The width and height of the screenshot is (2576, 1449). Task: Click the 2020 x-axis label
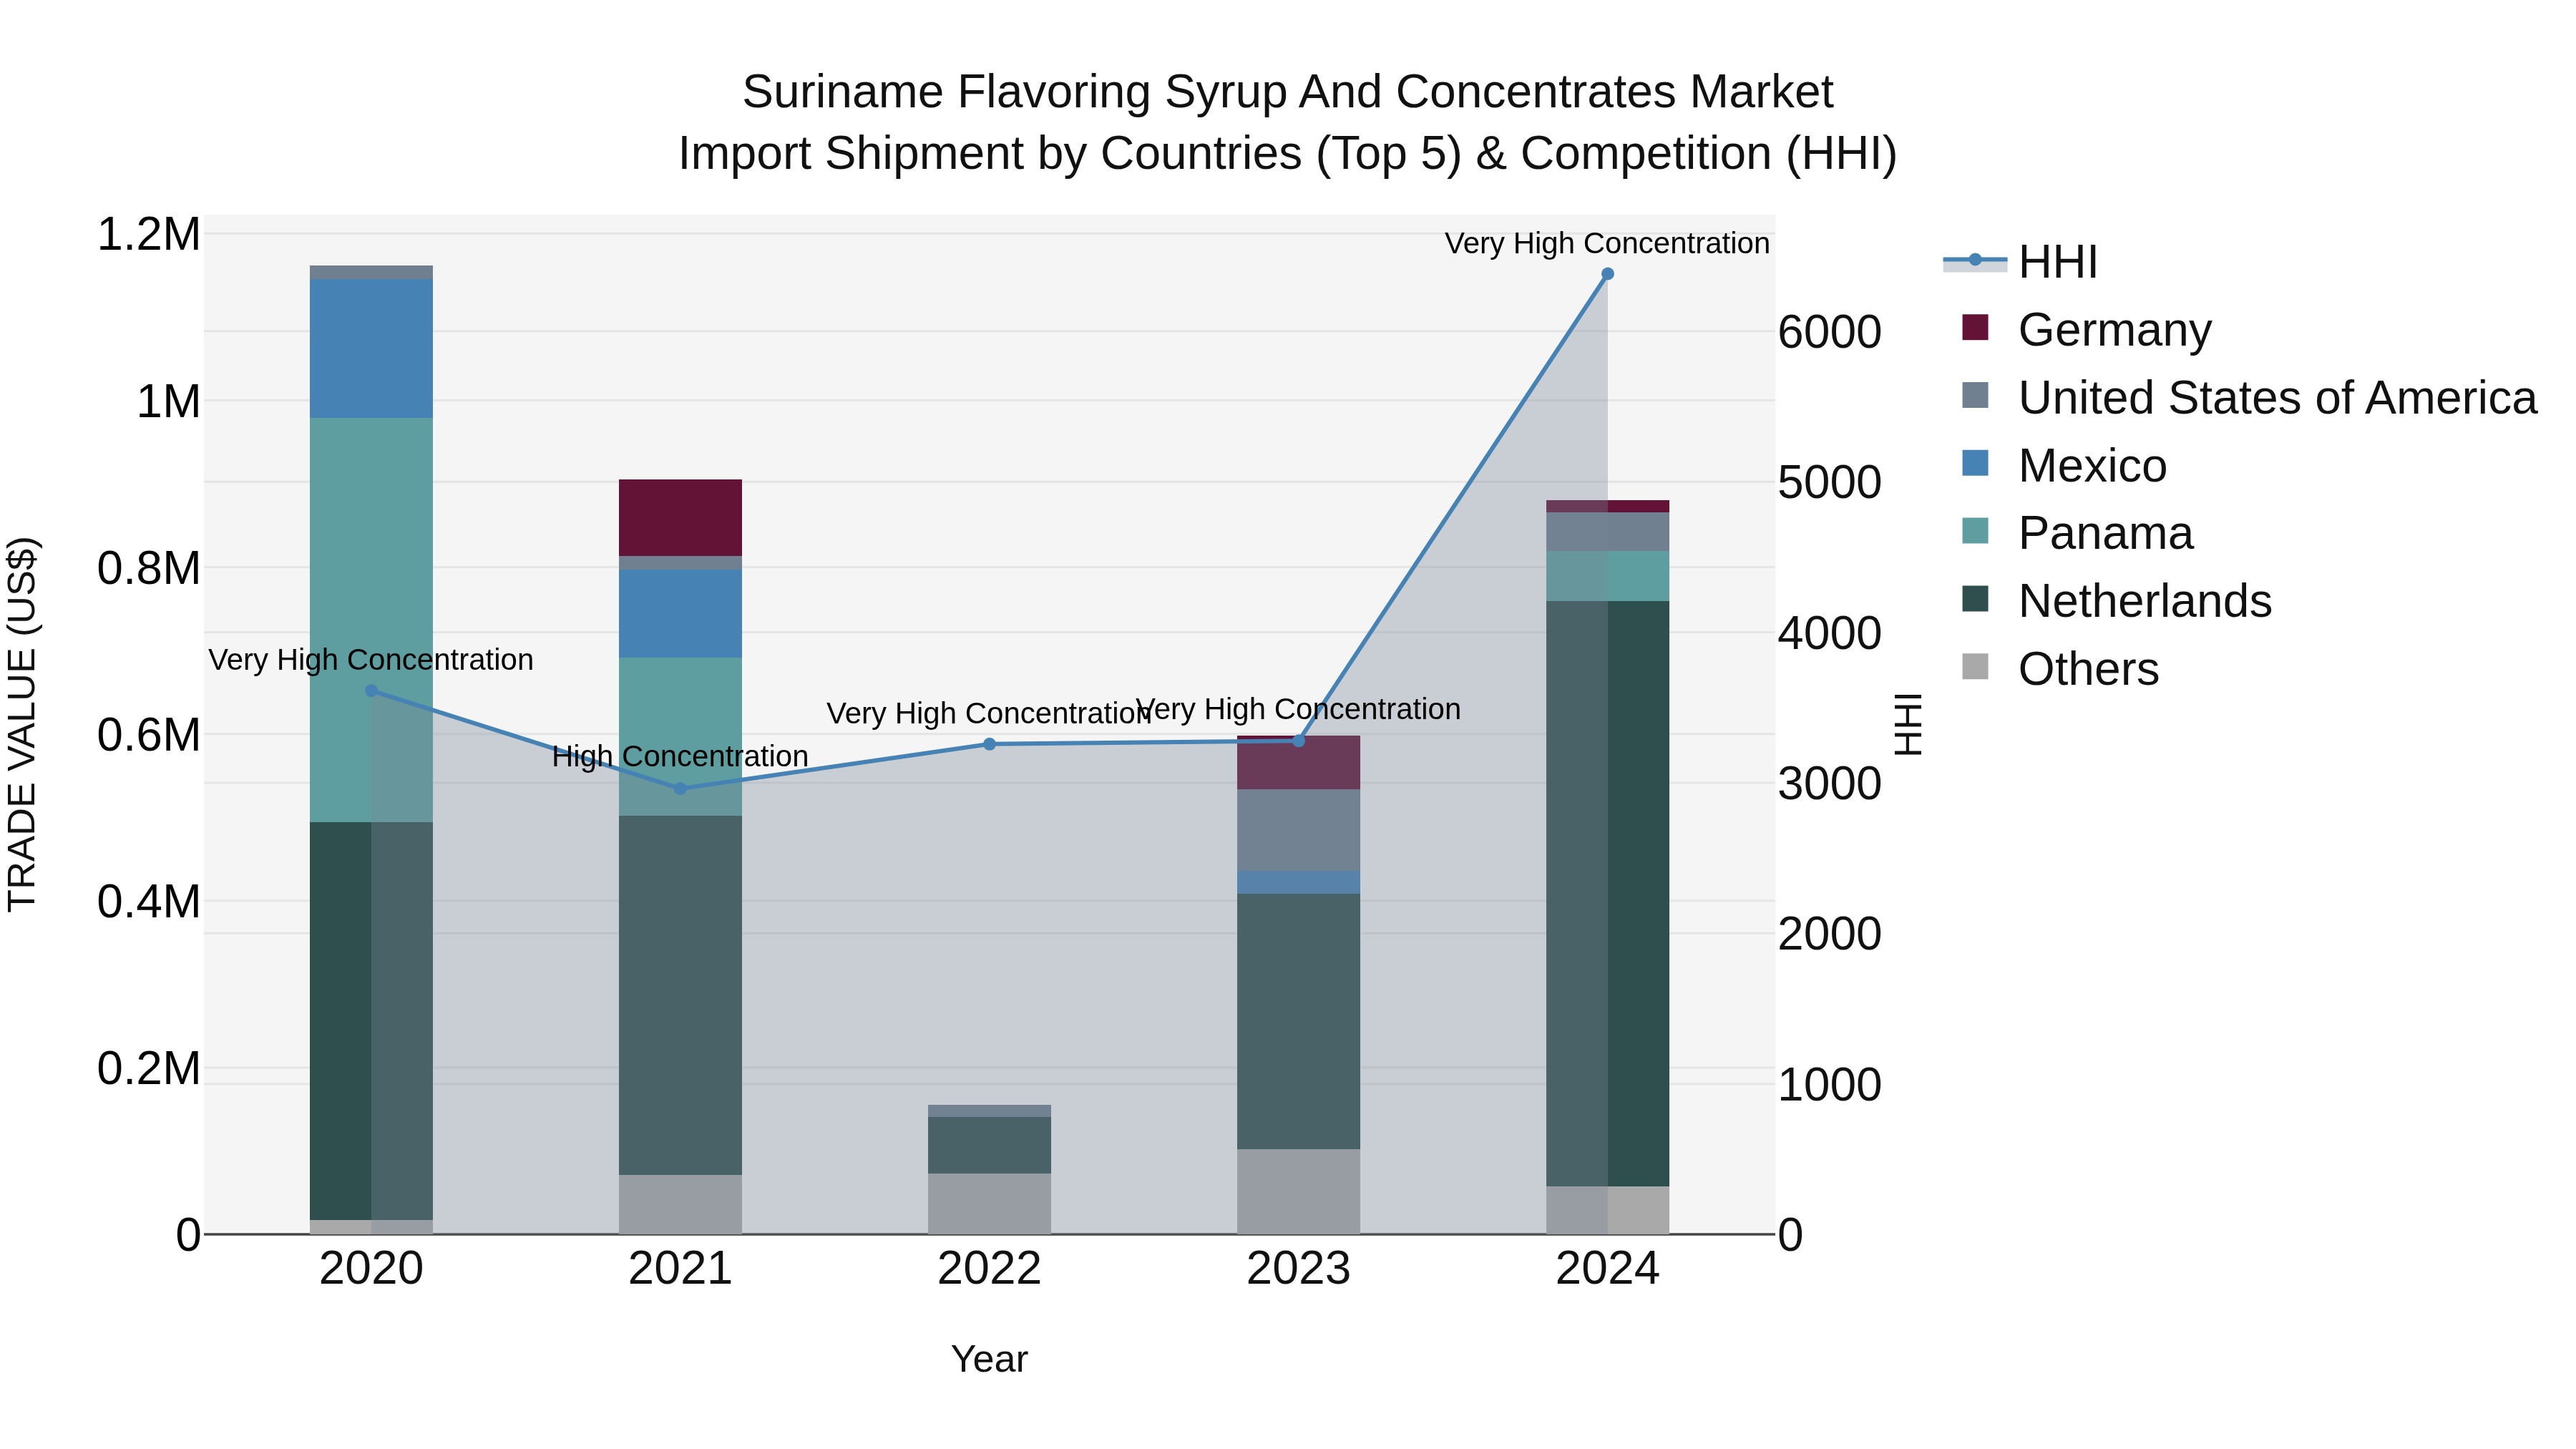371,1269
